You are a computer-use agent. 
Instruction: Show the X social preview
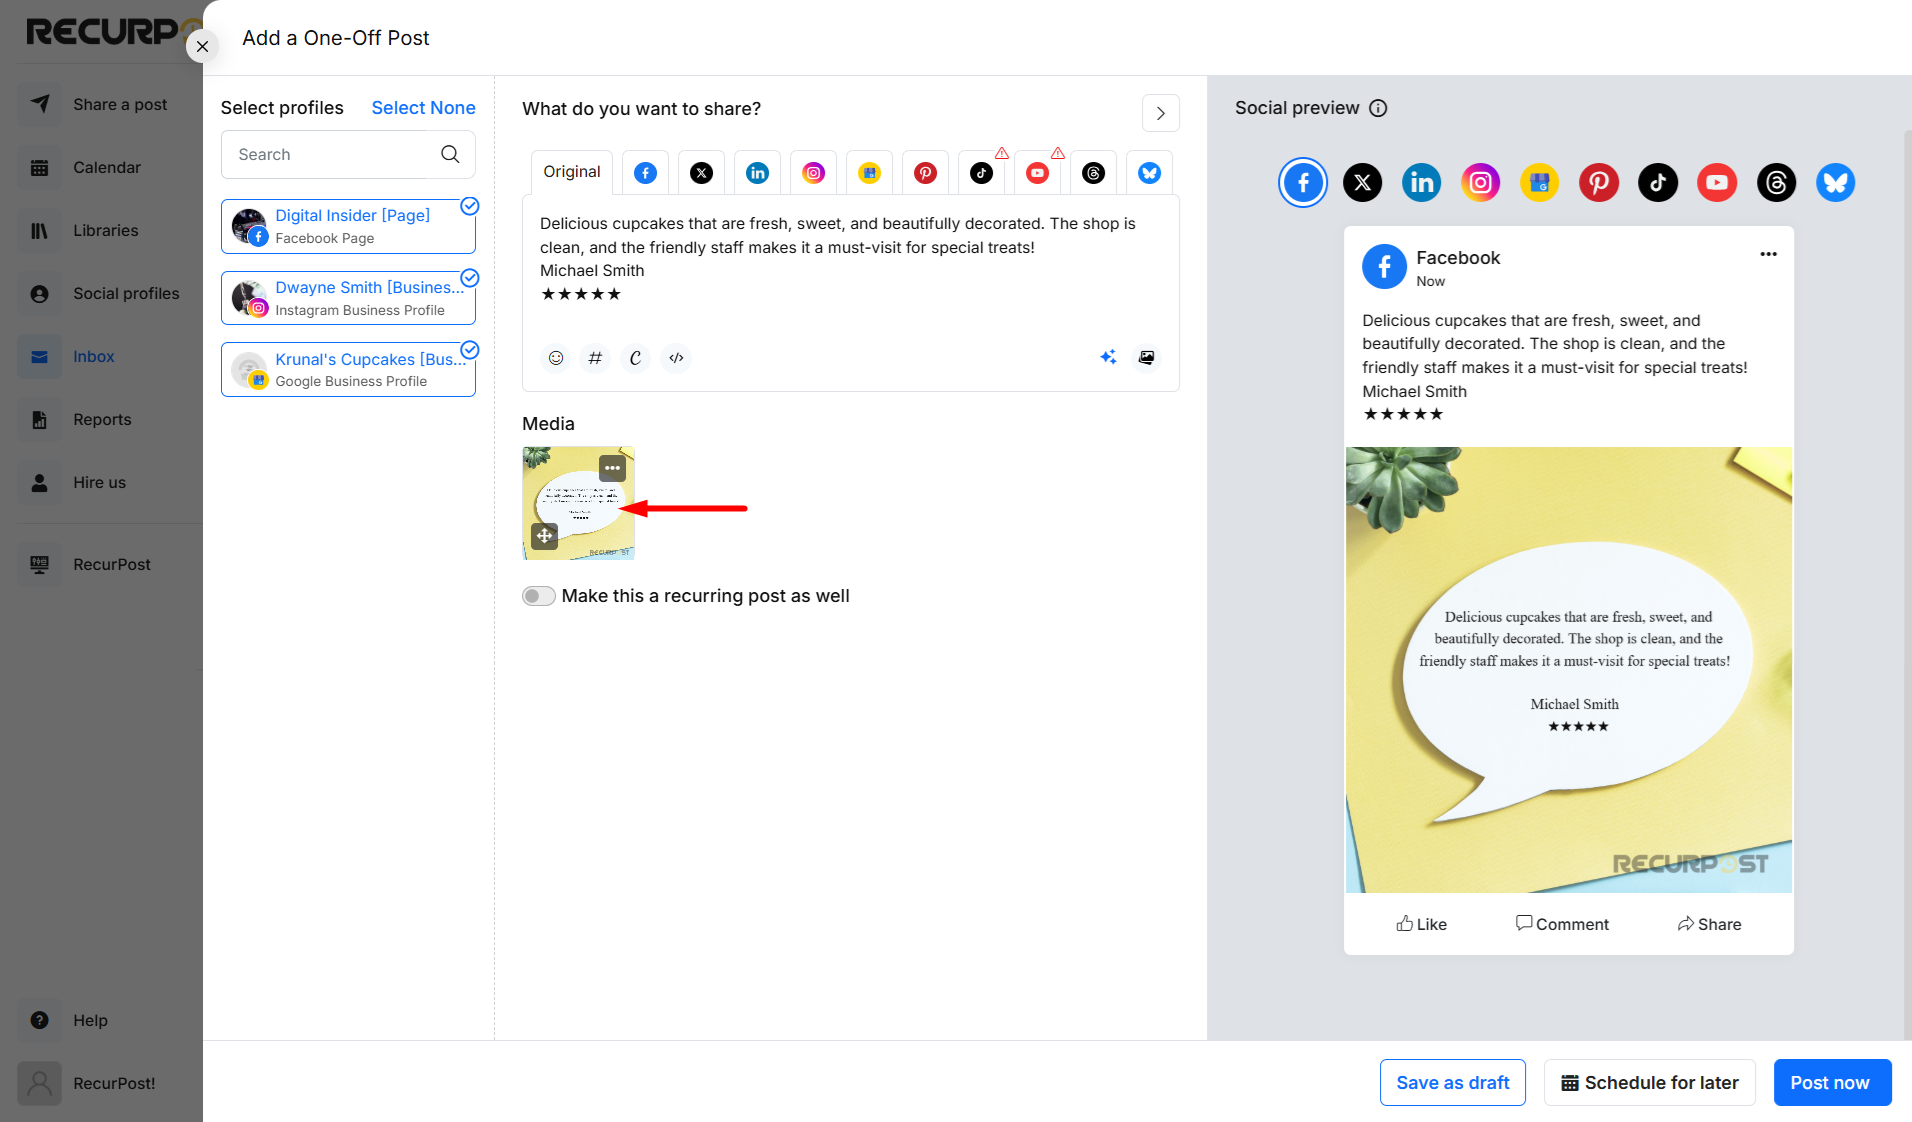pyautogui.click(x=1362, y=183)
